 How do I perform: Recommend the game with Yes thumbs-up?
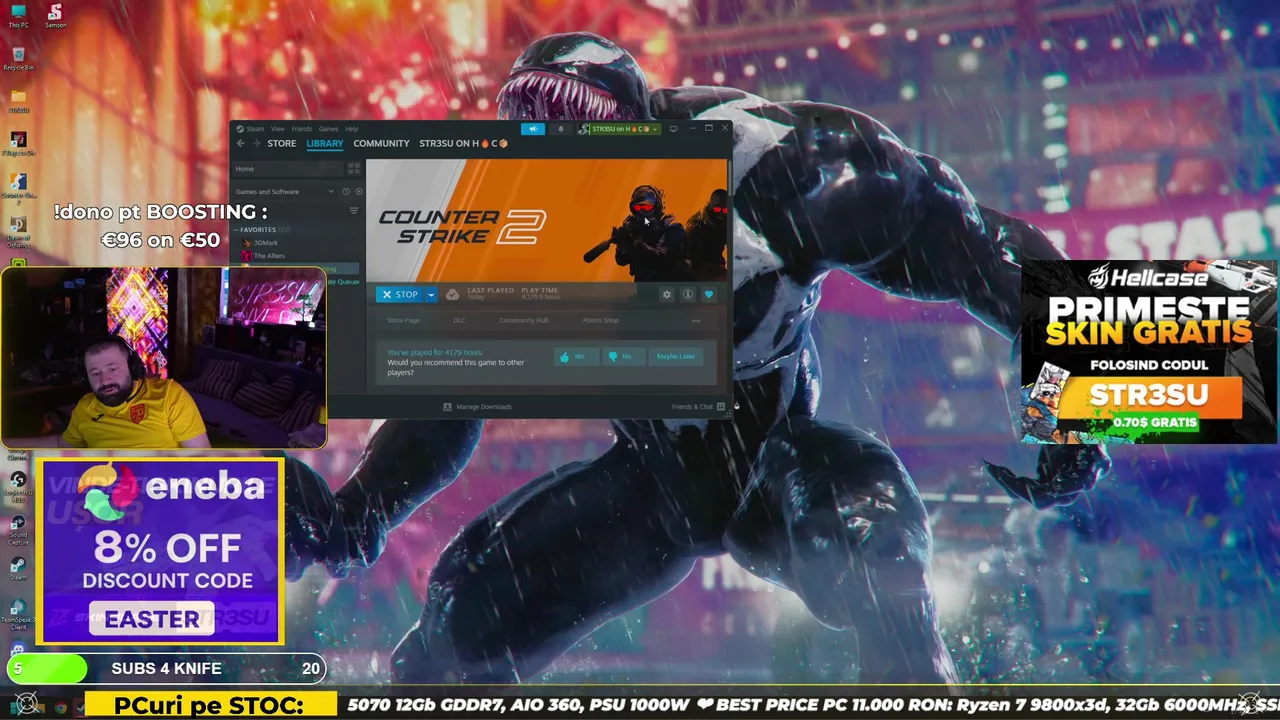pos(575,356)
